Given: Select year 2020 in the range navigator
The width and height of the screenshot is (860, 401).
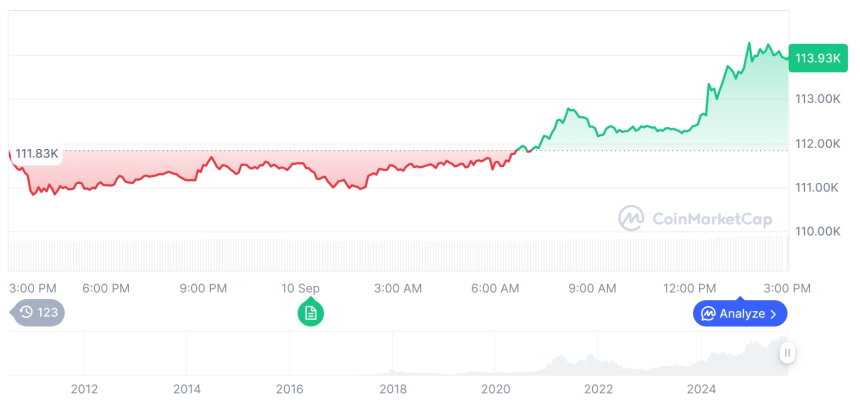Looking at the screenshot, I should pyautogui.click(x=495, y=388).
